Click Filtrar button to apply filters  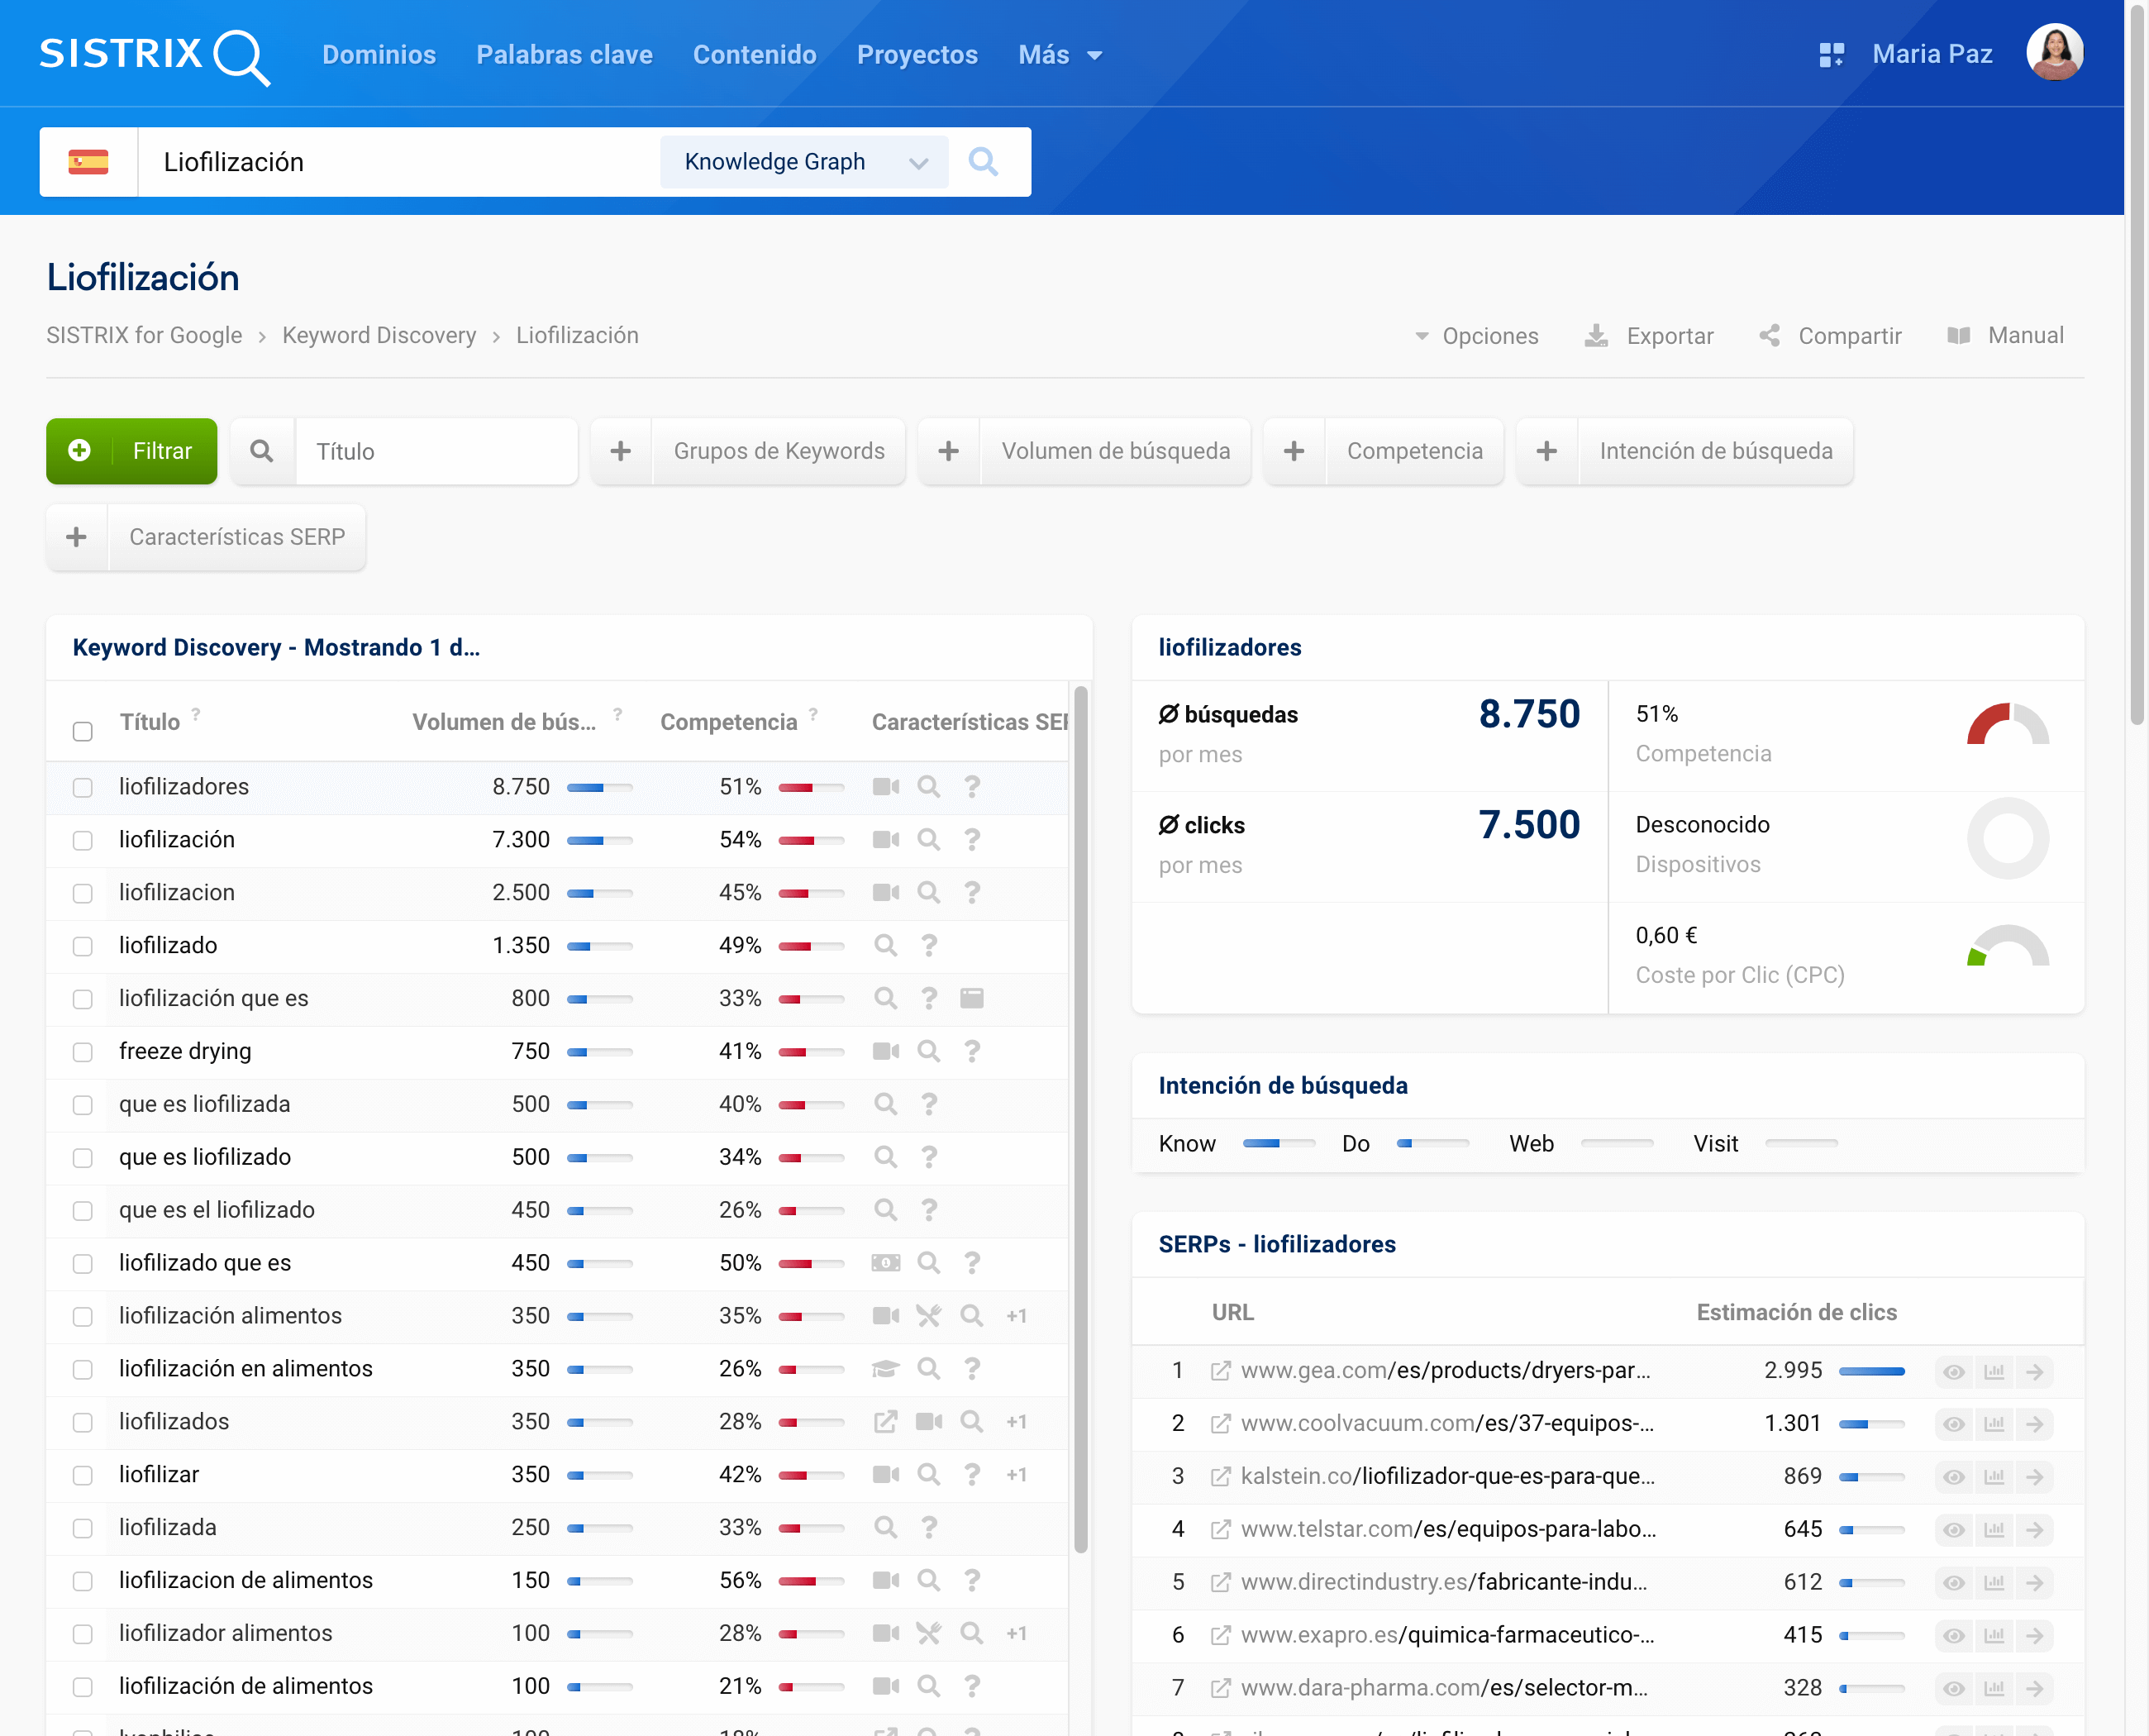tap(133, 450)
